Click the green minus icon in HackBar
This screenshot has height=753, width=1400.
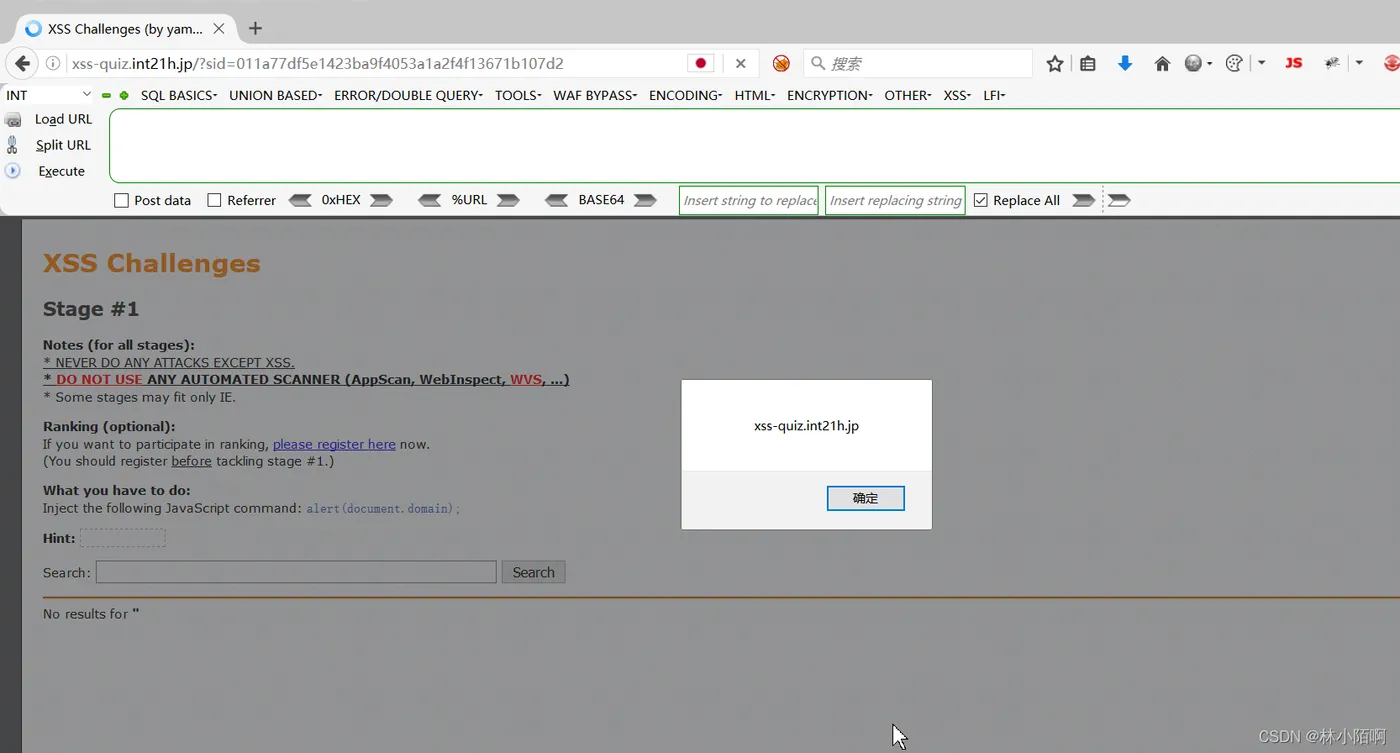(x=106, y=96)
